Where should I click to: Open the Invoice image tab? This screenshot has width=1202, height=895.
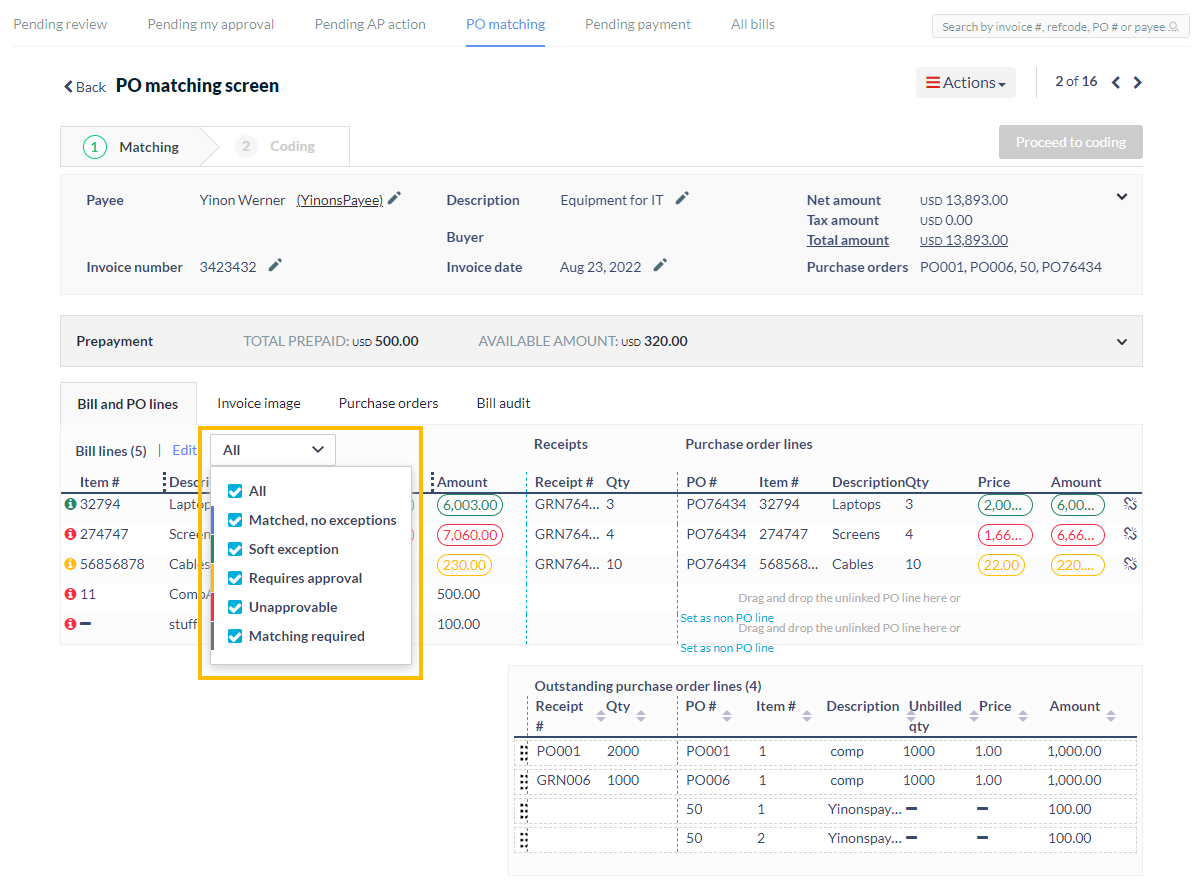[259, 403]
